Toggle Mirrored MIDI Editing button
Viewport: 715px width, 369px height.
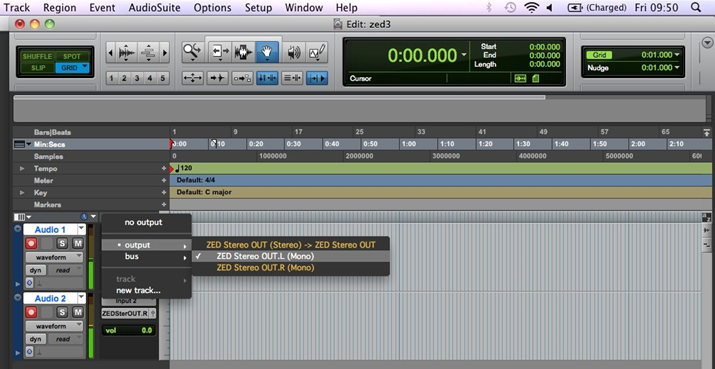click(242, 78)
